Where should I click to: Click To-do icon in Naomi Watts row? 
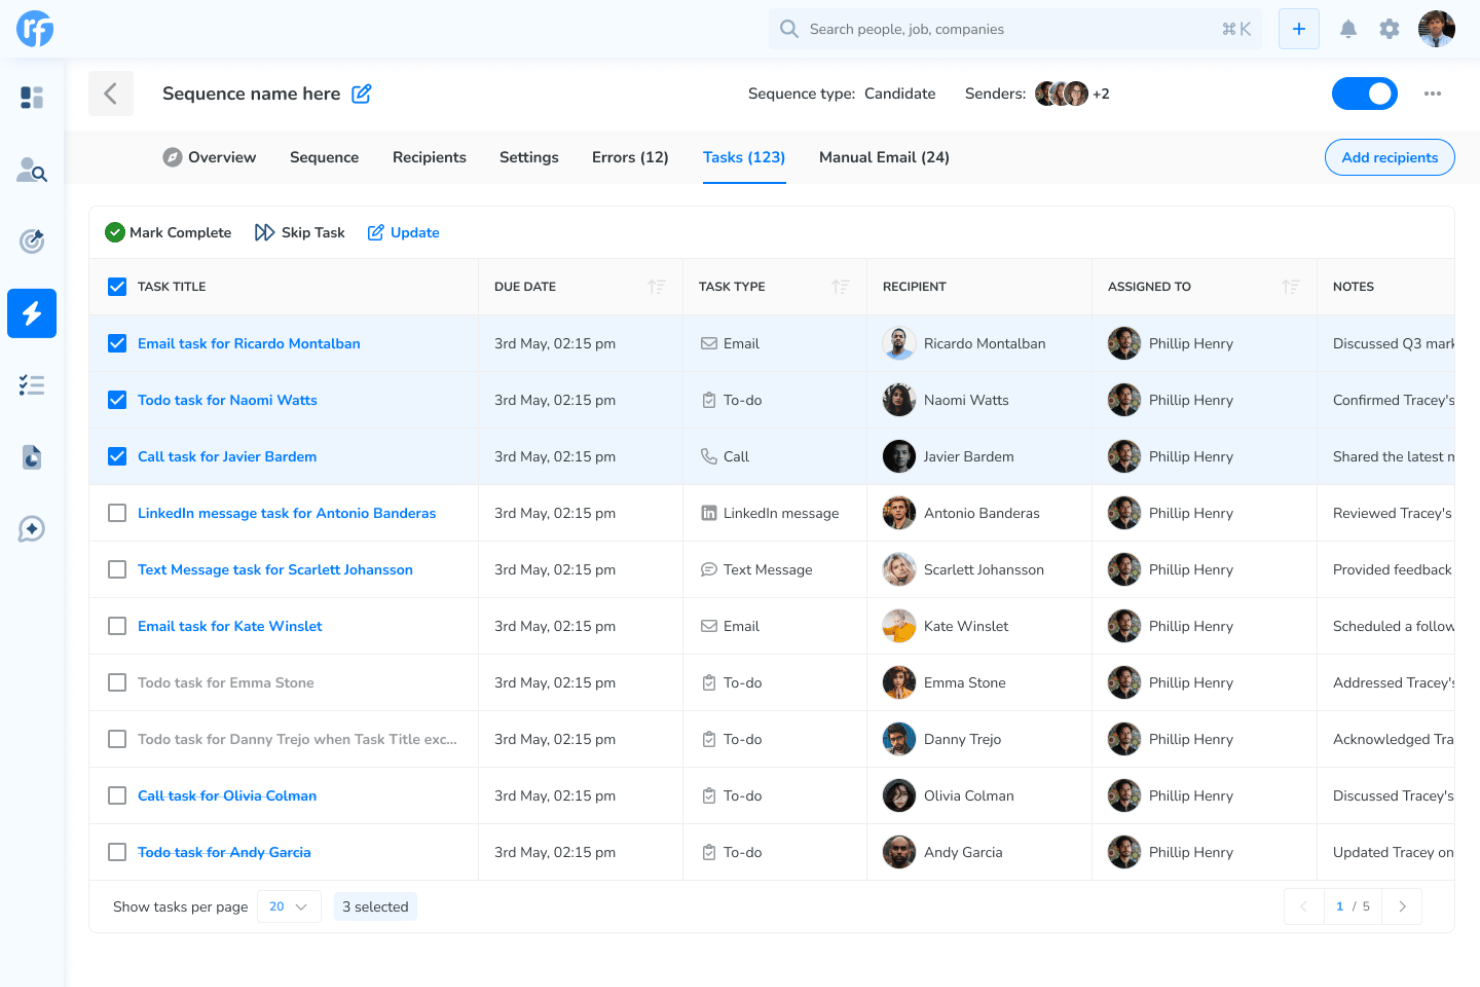point(709,400)
